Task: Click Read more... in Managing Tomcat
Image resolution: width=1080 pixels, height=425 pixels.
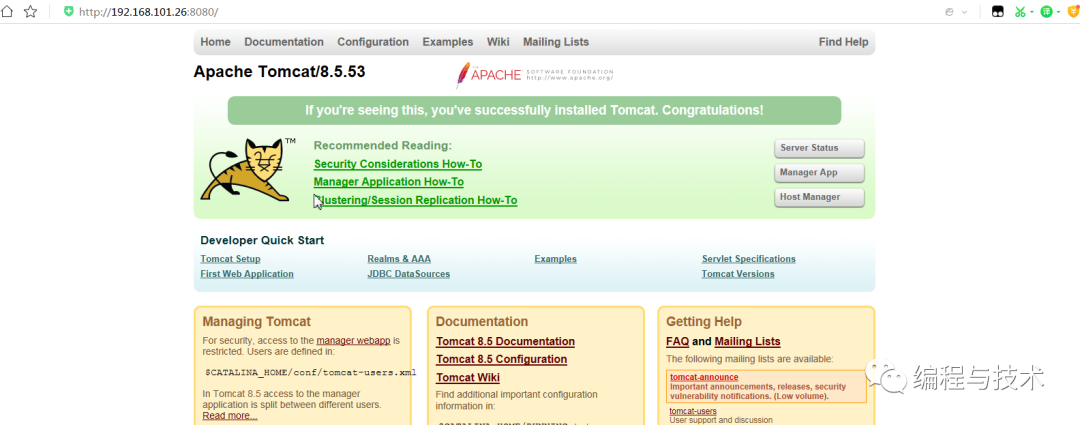Action: (x=230, y=415)
